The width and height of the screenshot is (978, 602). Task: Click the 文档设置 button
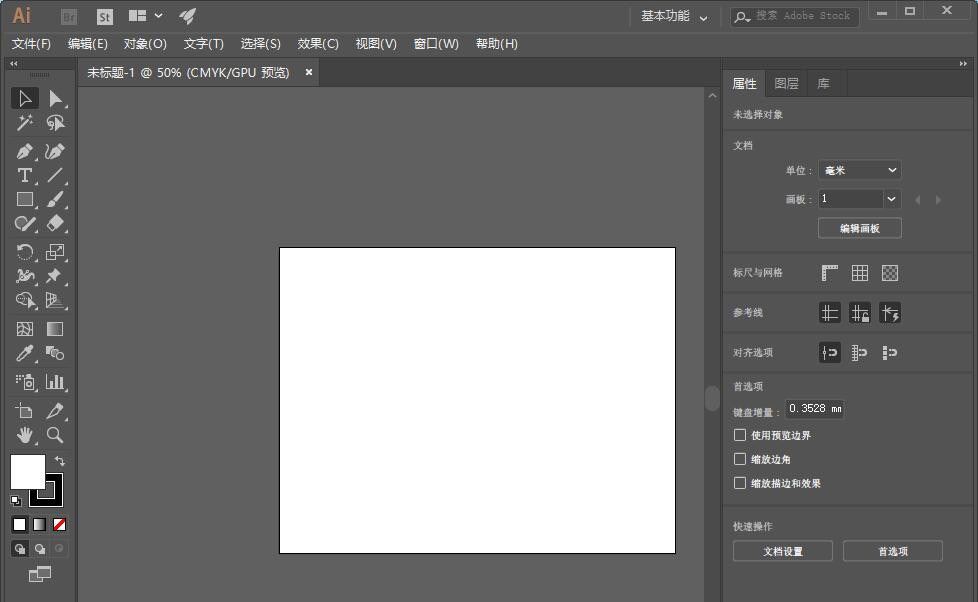tap(782, 550)
